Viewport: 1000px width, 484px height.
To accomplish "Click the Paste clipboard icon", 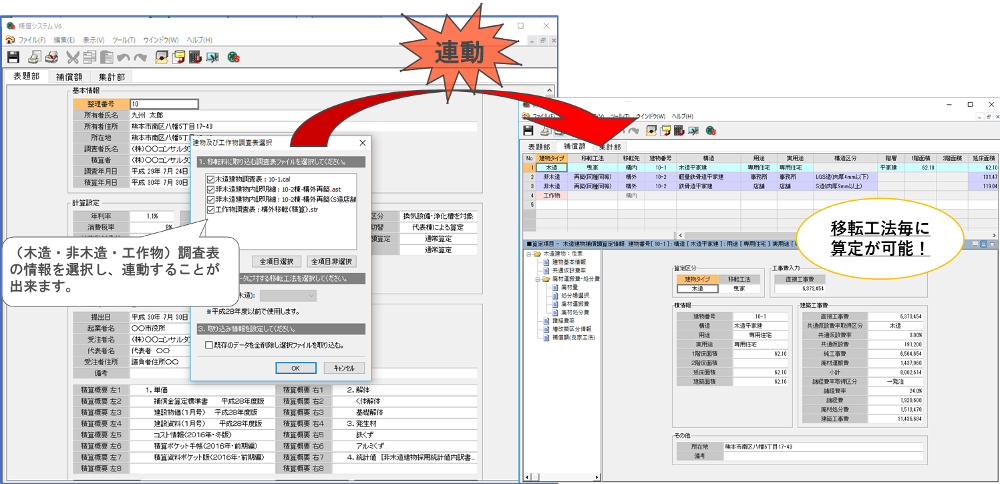I will [x=107, y=58].
